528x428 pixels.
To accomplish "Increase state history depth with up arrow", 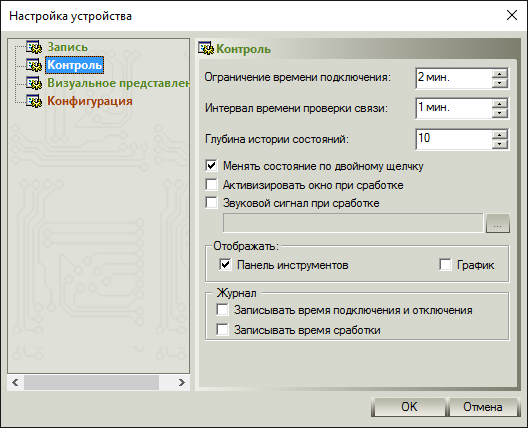I will click(500, 135).
